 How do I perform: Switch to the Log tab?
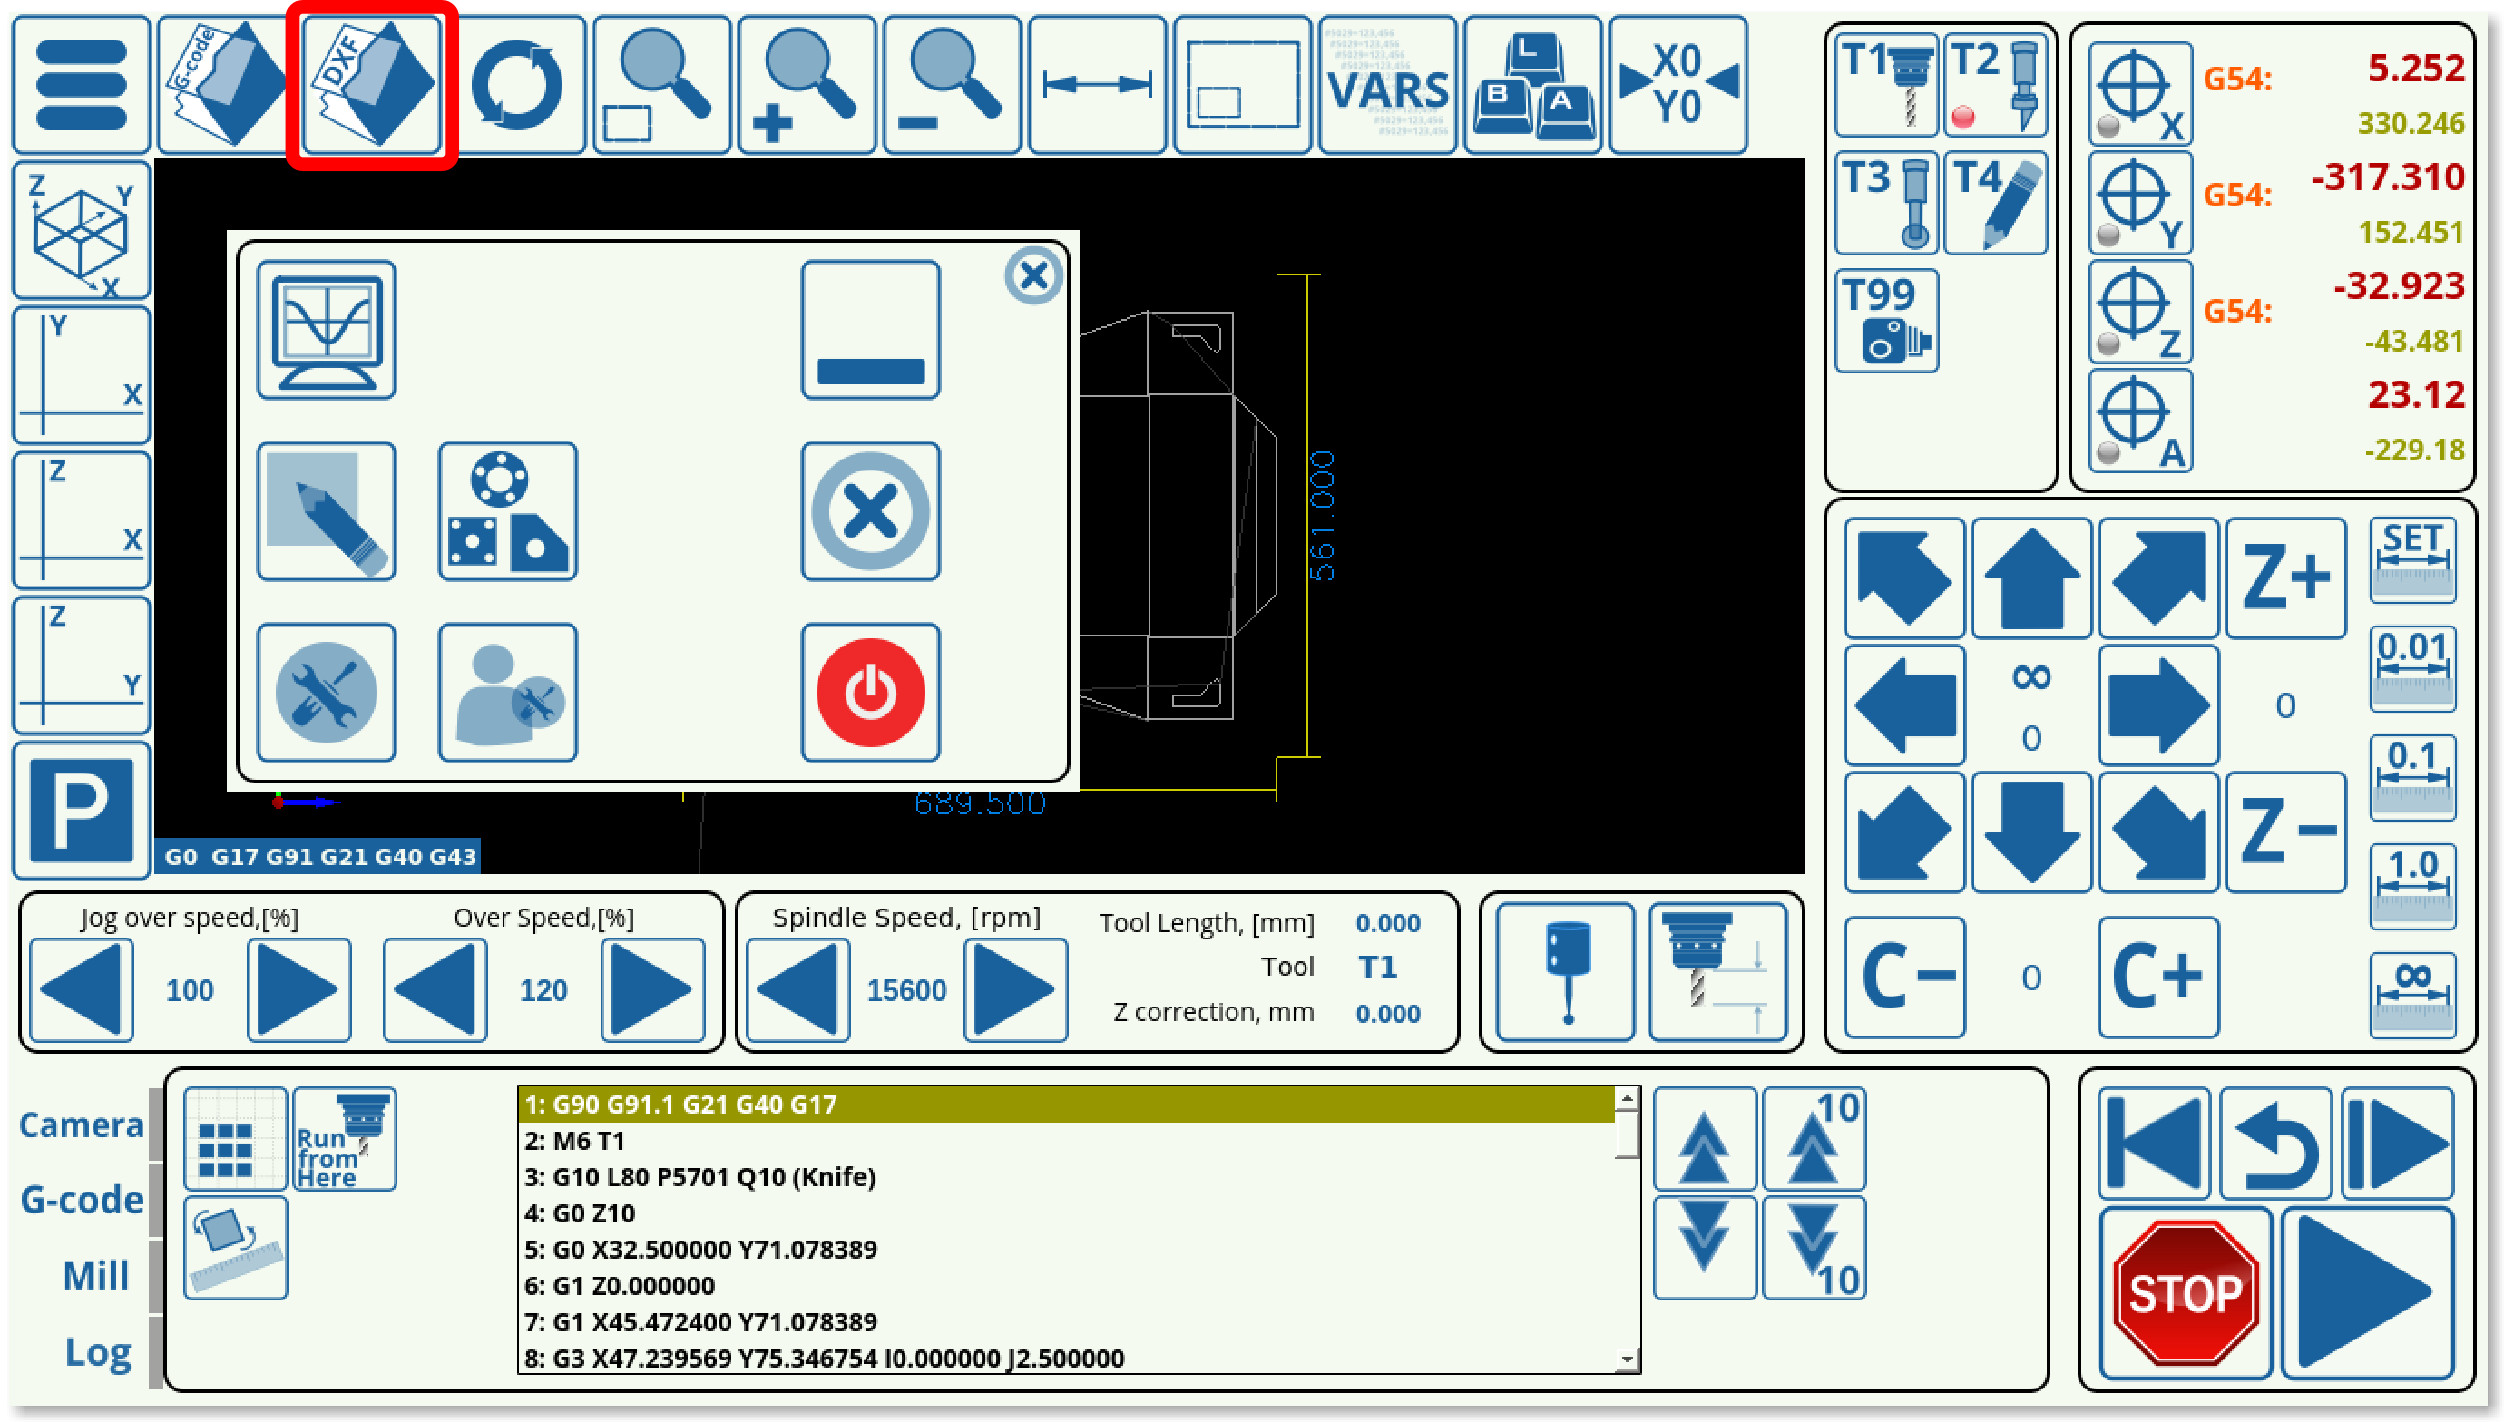(97, 1352)
